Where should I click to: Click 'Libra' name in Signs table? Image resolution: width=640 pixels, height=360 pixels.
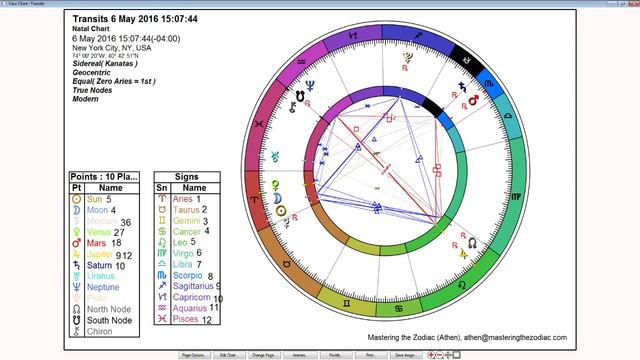(182, 264)
